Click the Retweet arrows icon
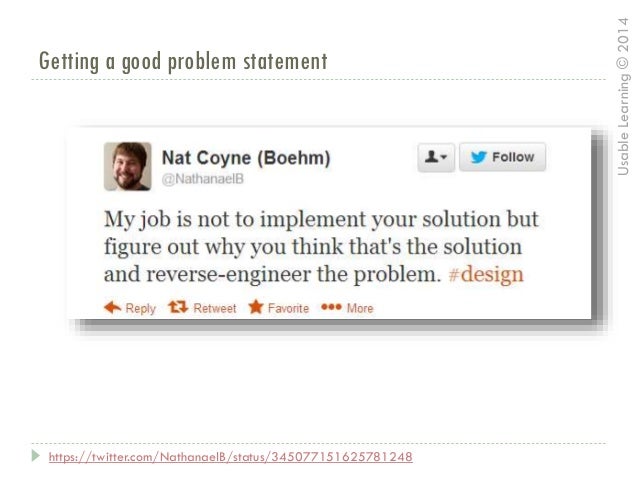638x479 pixels. [178, 307]
